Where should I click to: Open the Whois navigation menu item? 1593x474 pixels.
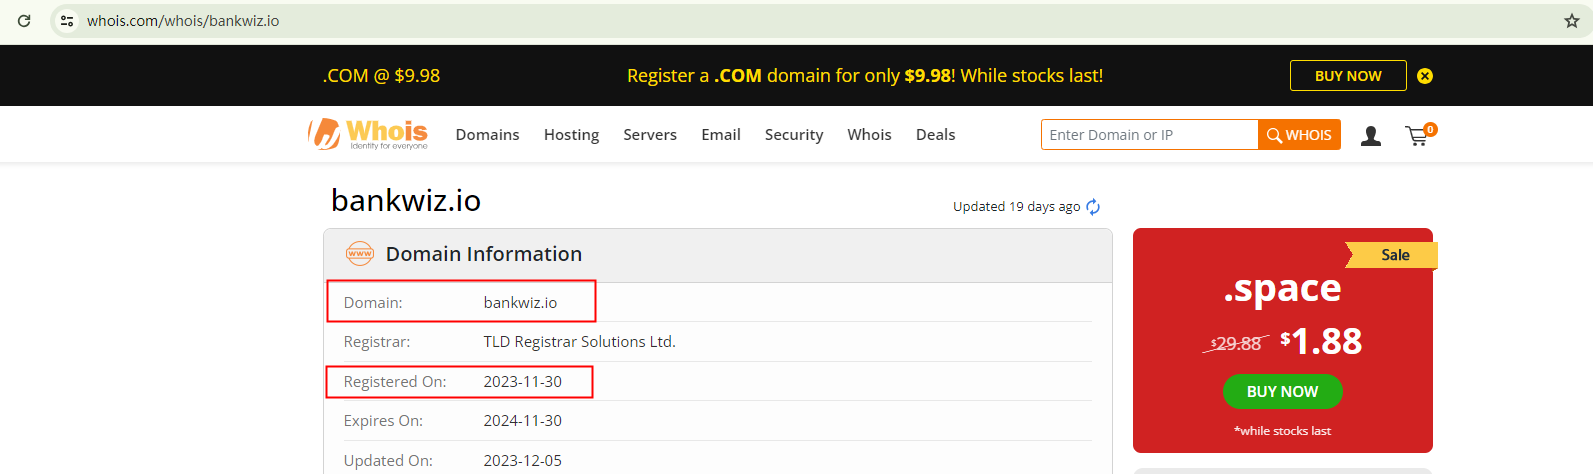[x=869, y=134]
